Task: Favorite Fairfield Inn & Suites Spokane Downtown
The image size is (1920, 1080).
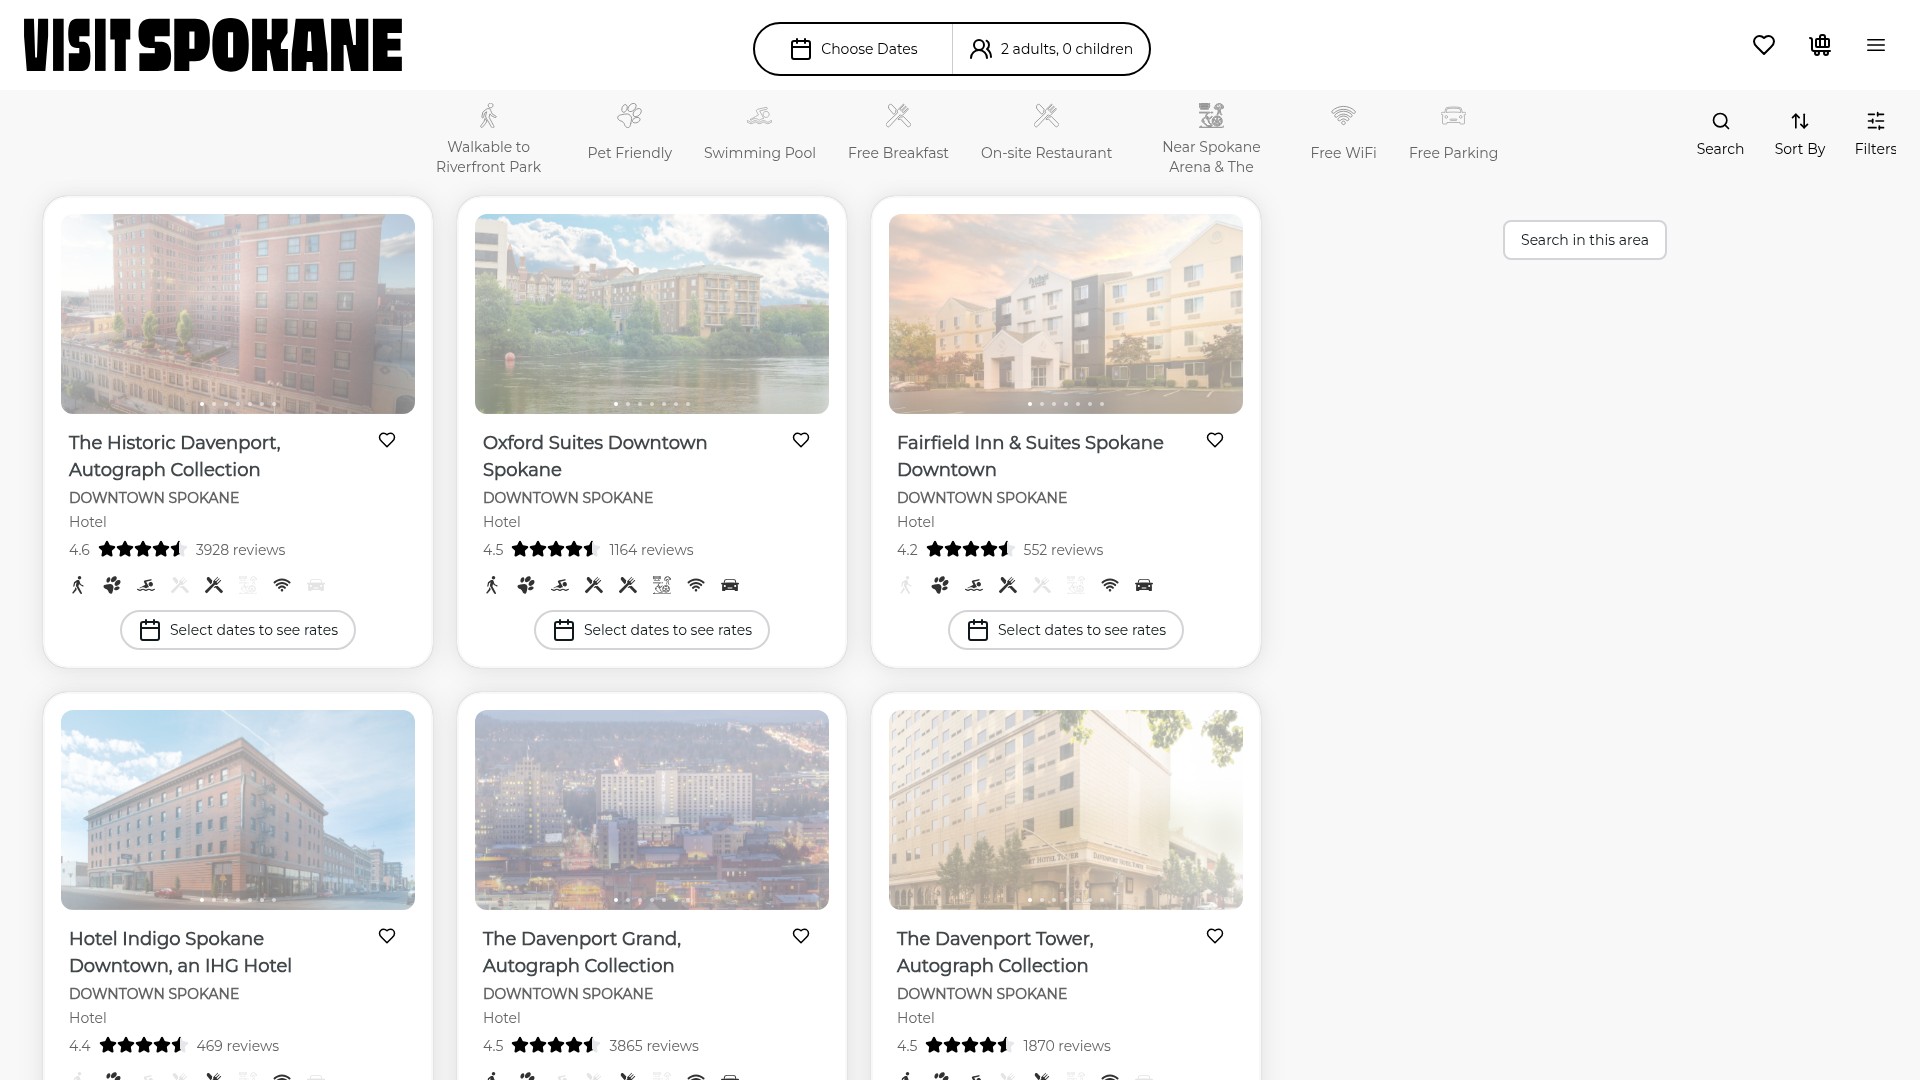Action: tap(1215, 440)
